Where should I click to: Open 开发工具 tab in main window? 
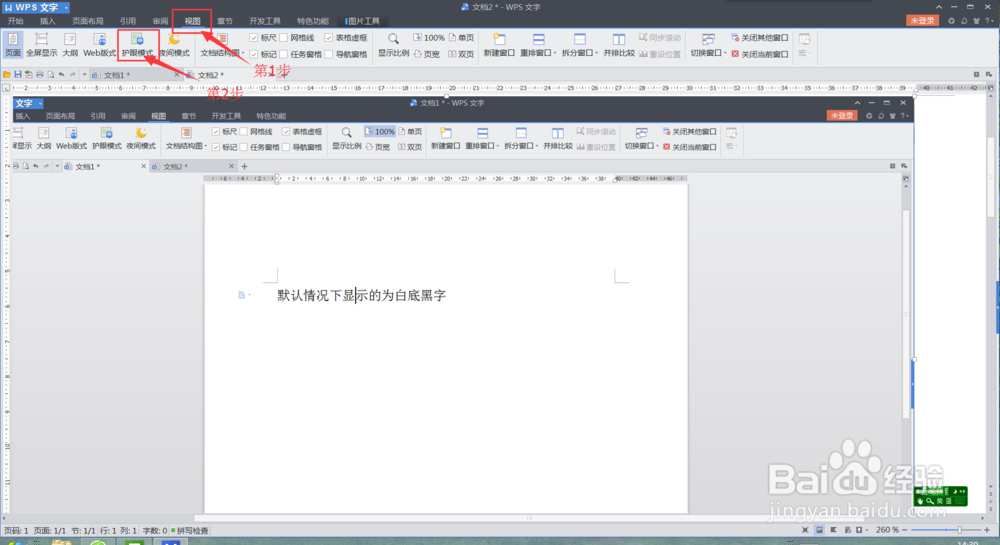click(265, 21)
